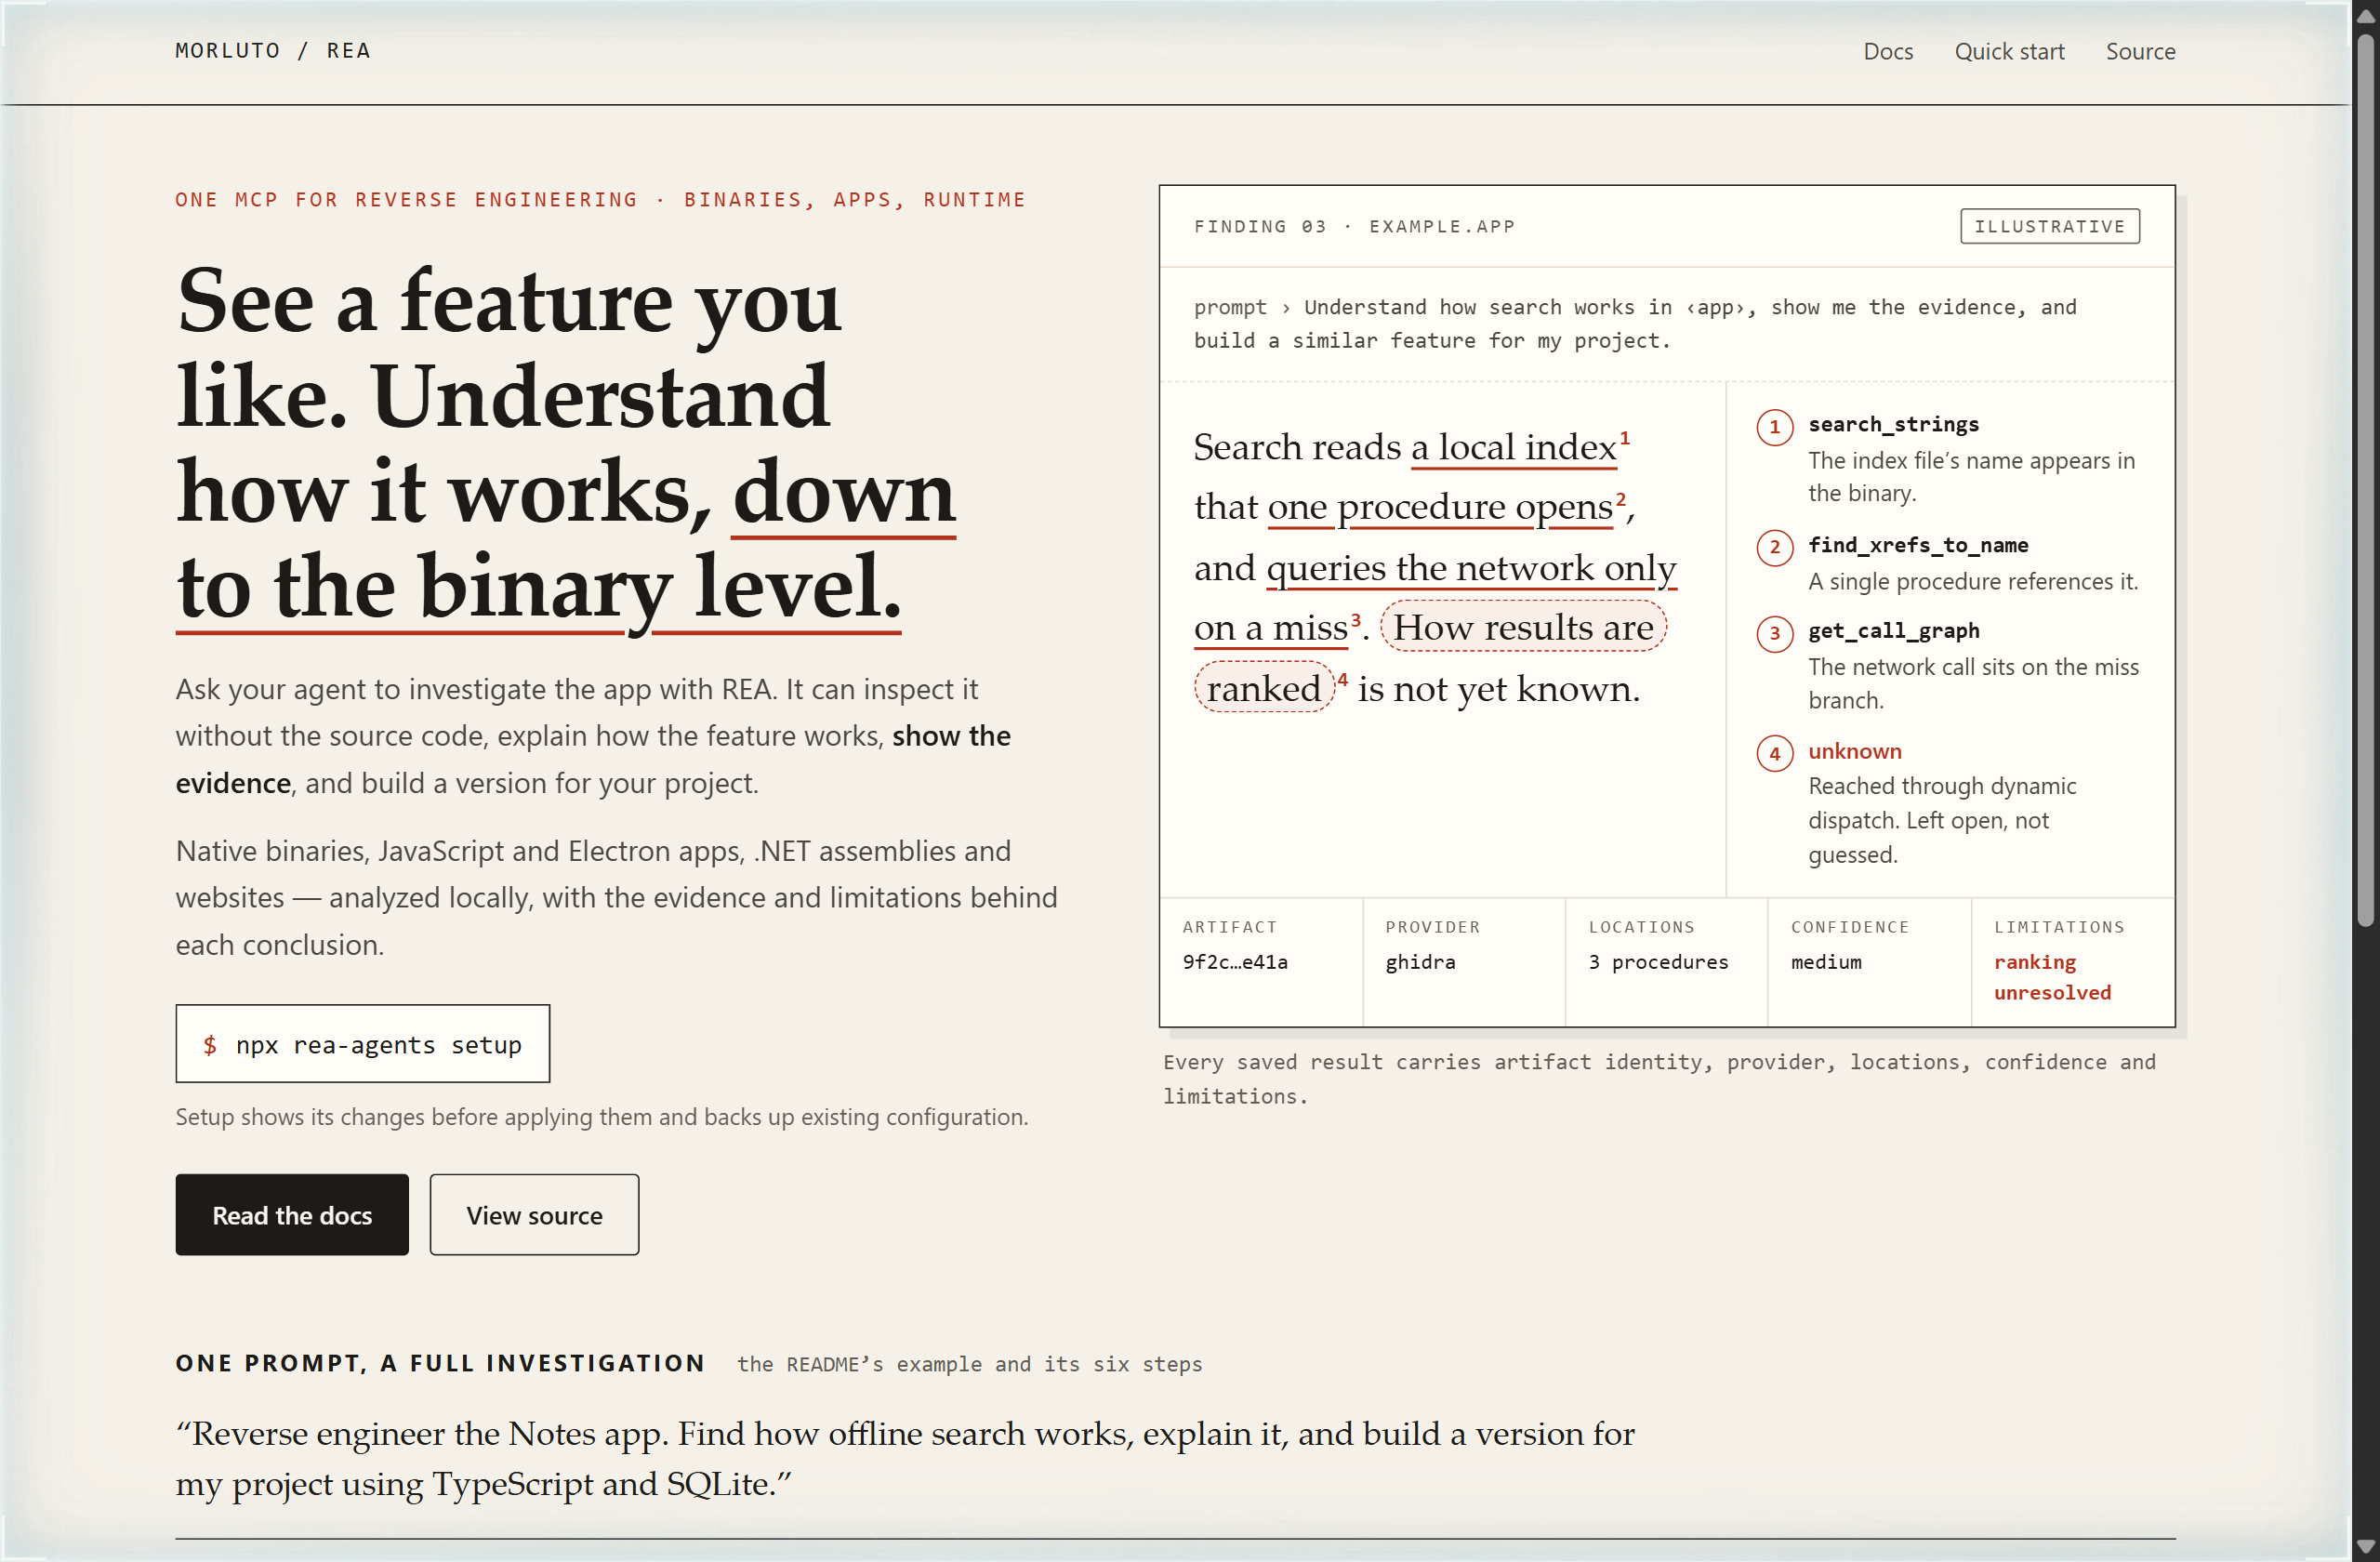This screenshot has height=1562, width=2380.
Task: Click the get_call_graph tool name
Action: 1893,630
